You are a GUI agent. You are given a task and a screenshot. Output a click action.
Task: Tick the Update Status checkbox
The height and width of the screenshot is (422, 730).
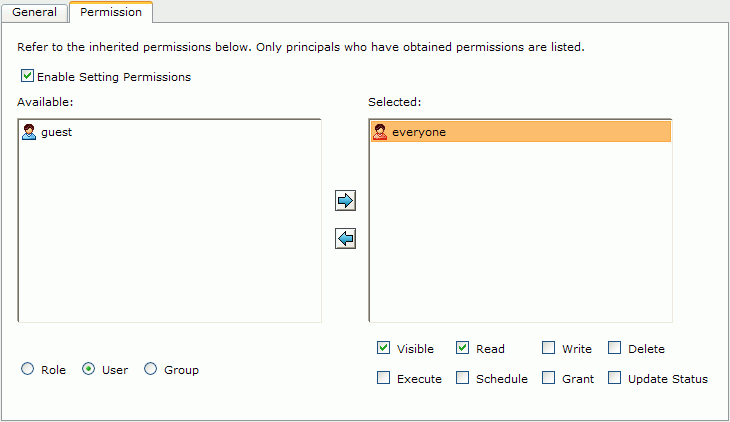tap(615, 377)
